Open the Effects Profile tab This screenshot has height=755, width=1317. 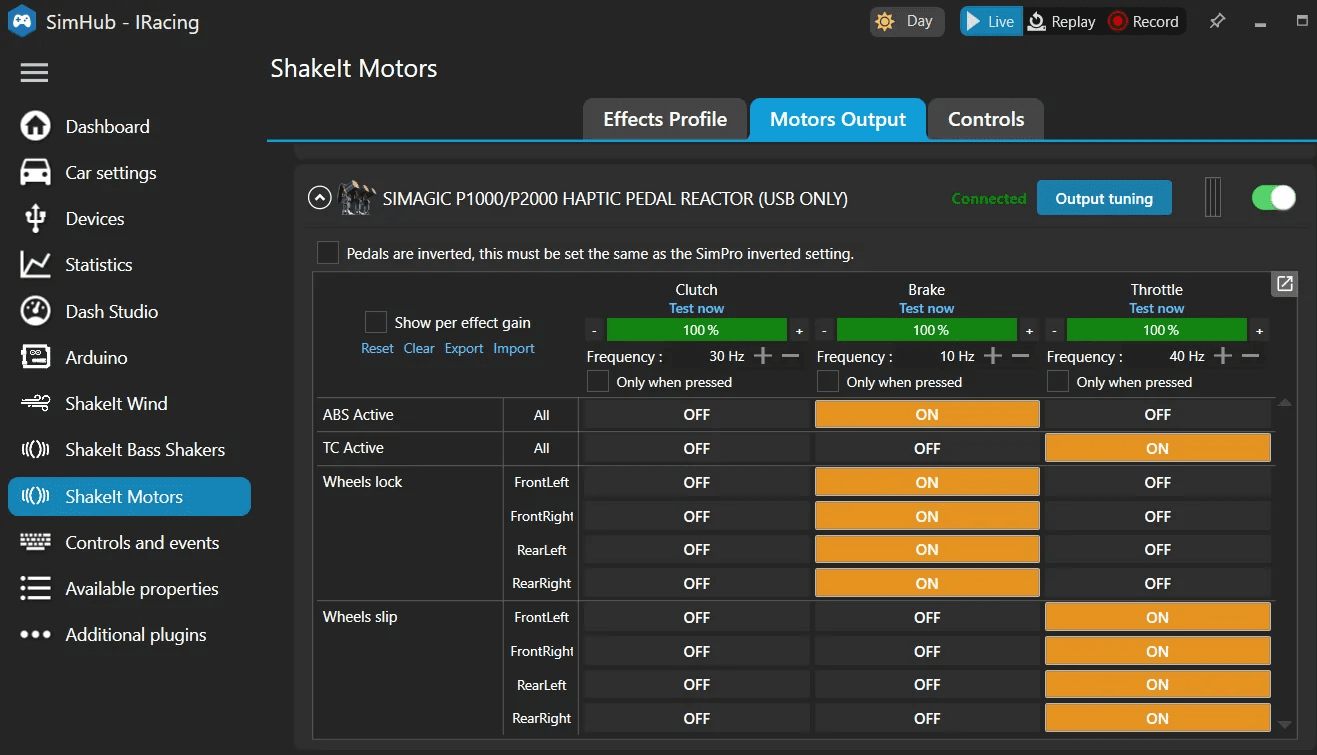point(665,119)
